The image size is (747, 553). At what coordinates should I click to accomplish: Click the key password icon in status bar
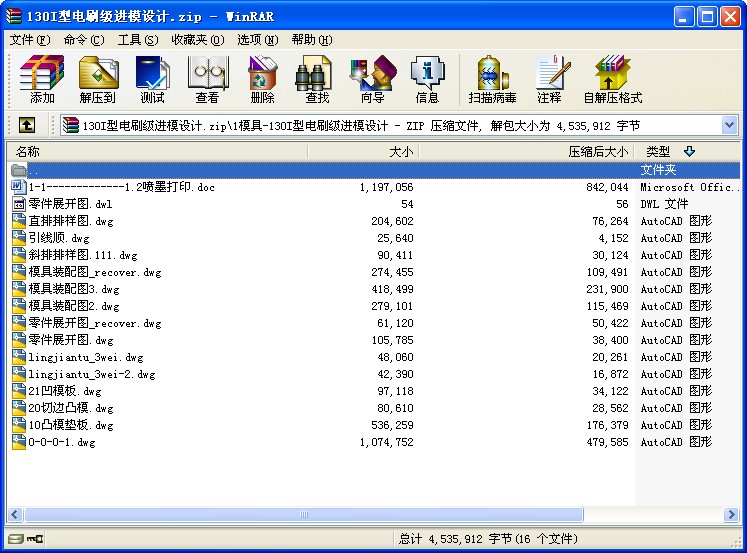tap(35, 539)
